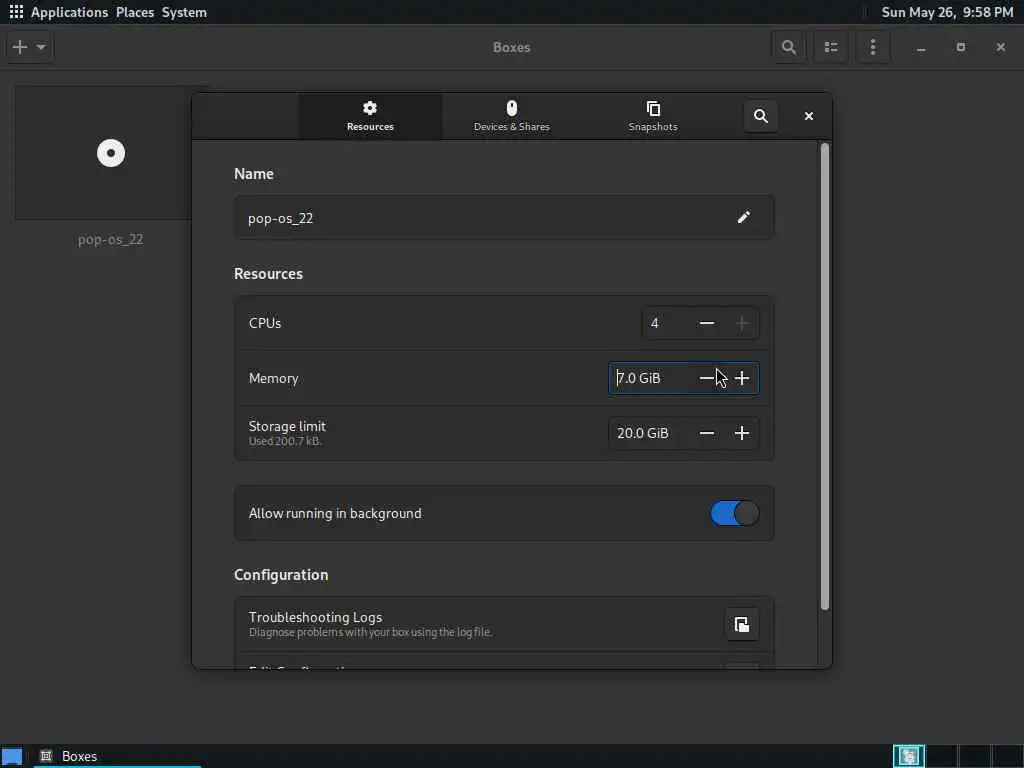Click Boxes entry in bottom taskbar
The height and width of the screenshot is (768, 1024).
click(x=118, y=756)
